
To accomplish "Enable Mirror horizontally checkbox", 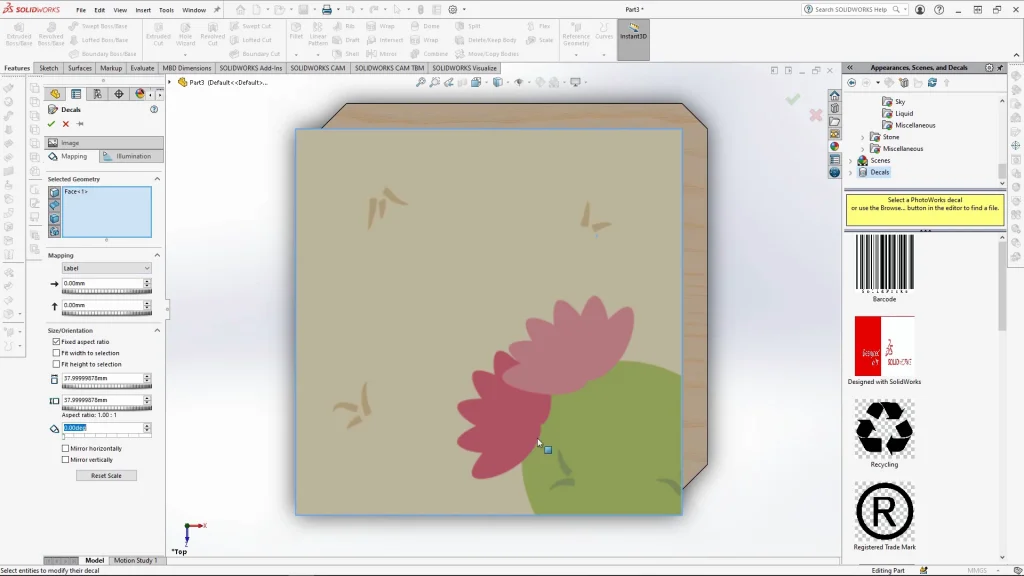I will (x=66, y=449).
